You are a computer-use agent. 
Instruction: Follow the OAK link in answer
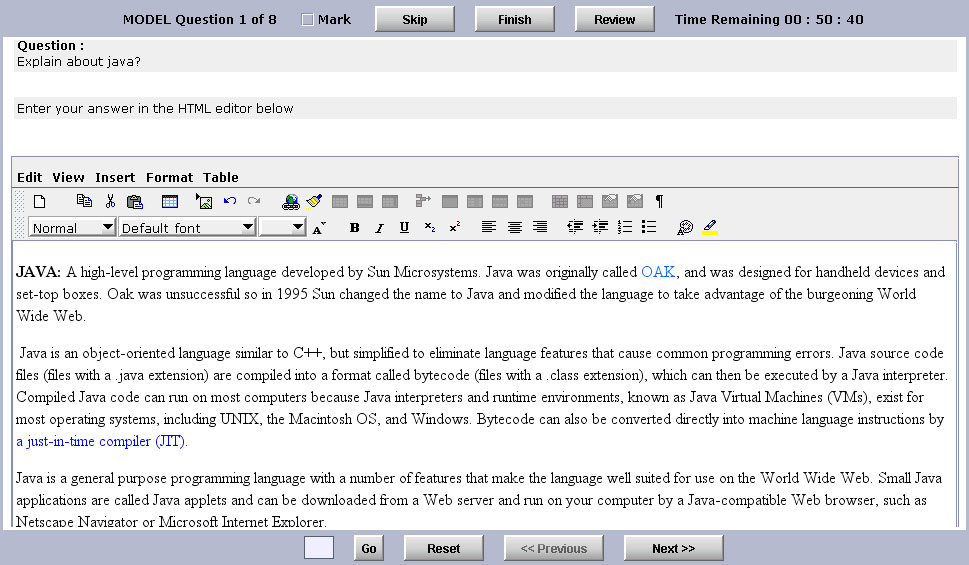pos(658,272)
